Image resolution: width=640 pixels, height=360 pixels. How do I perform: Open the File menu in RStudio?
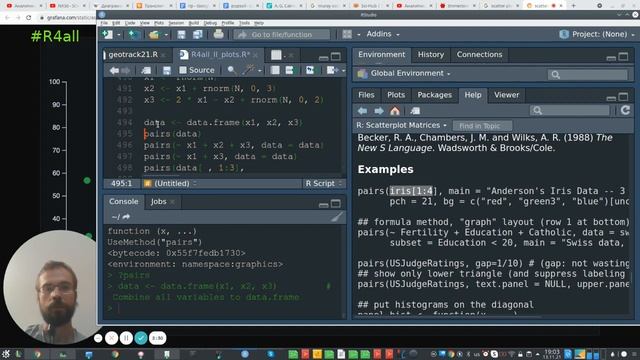coord(104,23)
